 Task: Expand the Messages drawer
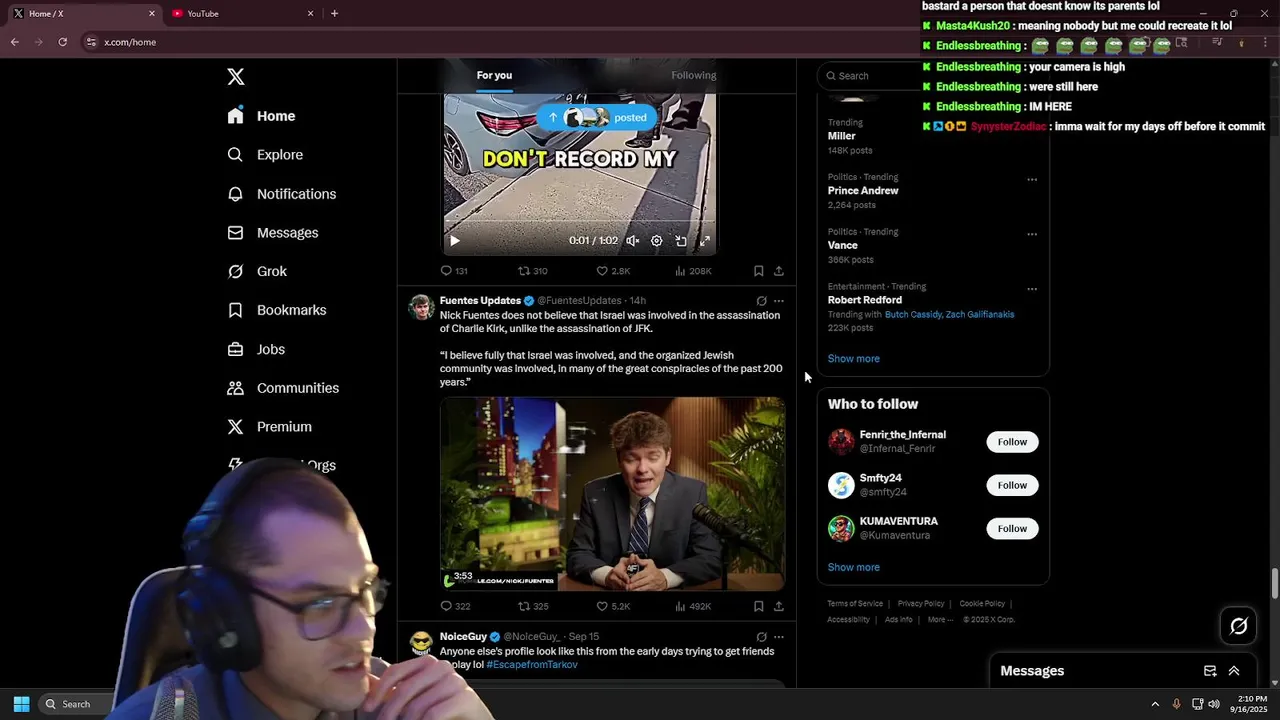1234,671
